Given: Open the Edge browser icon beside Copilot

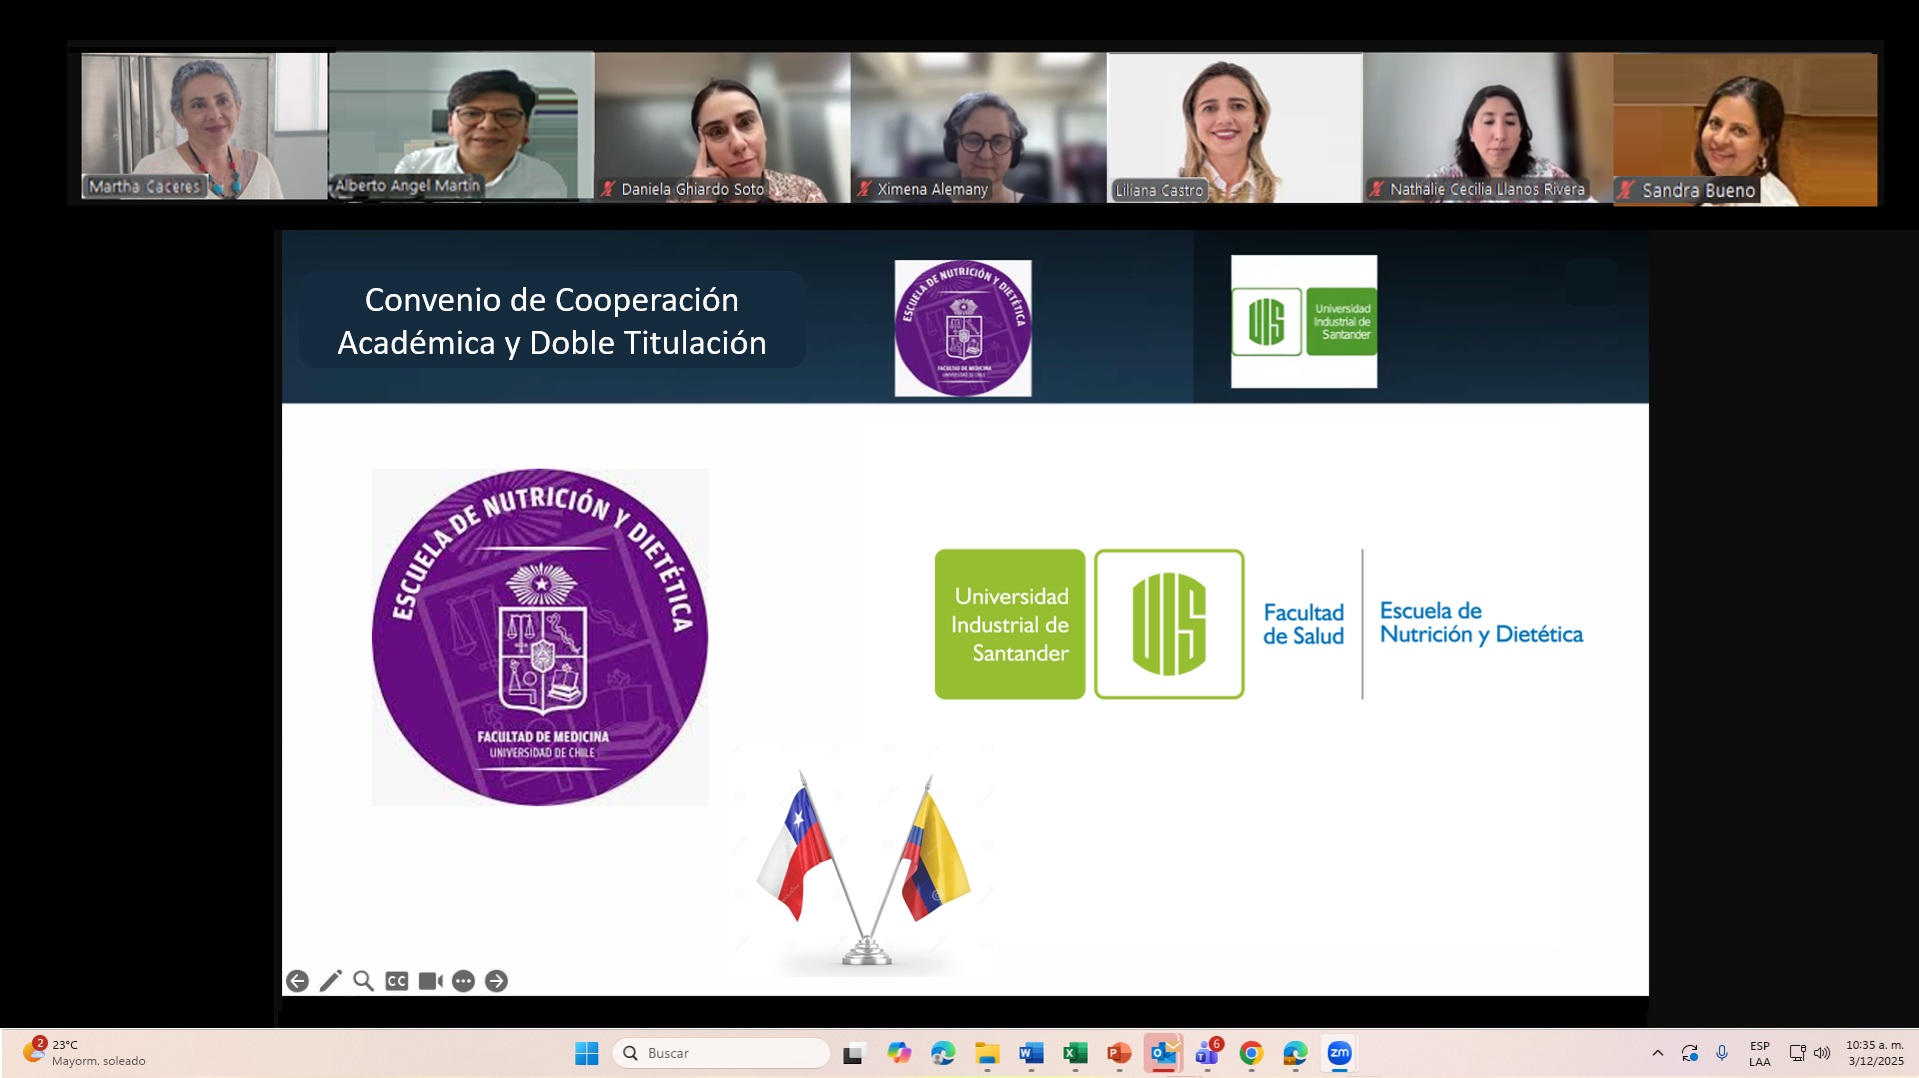Looking at the screenshot, I should click(943, 1053).
